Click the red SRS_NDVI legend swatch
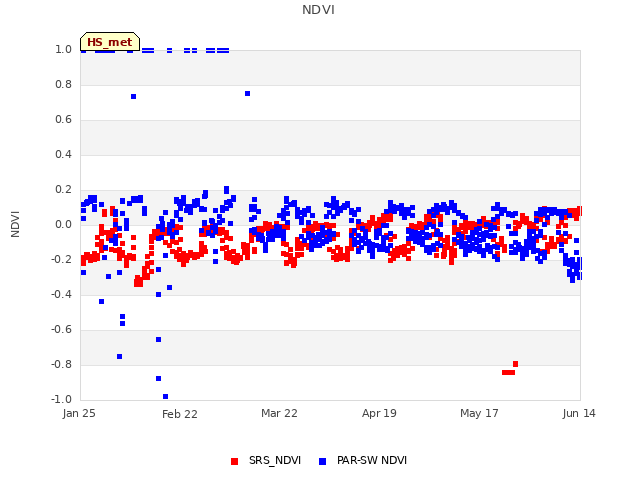Viewport: 640px width, 480px height. pos(234,462)
